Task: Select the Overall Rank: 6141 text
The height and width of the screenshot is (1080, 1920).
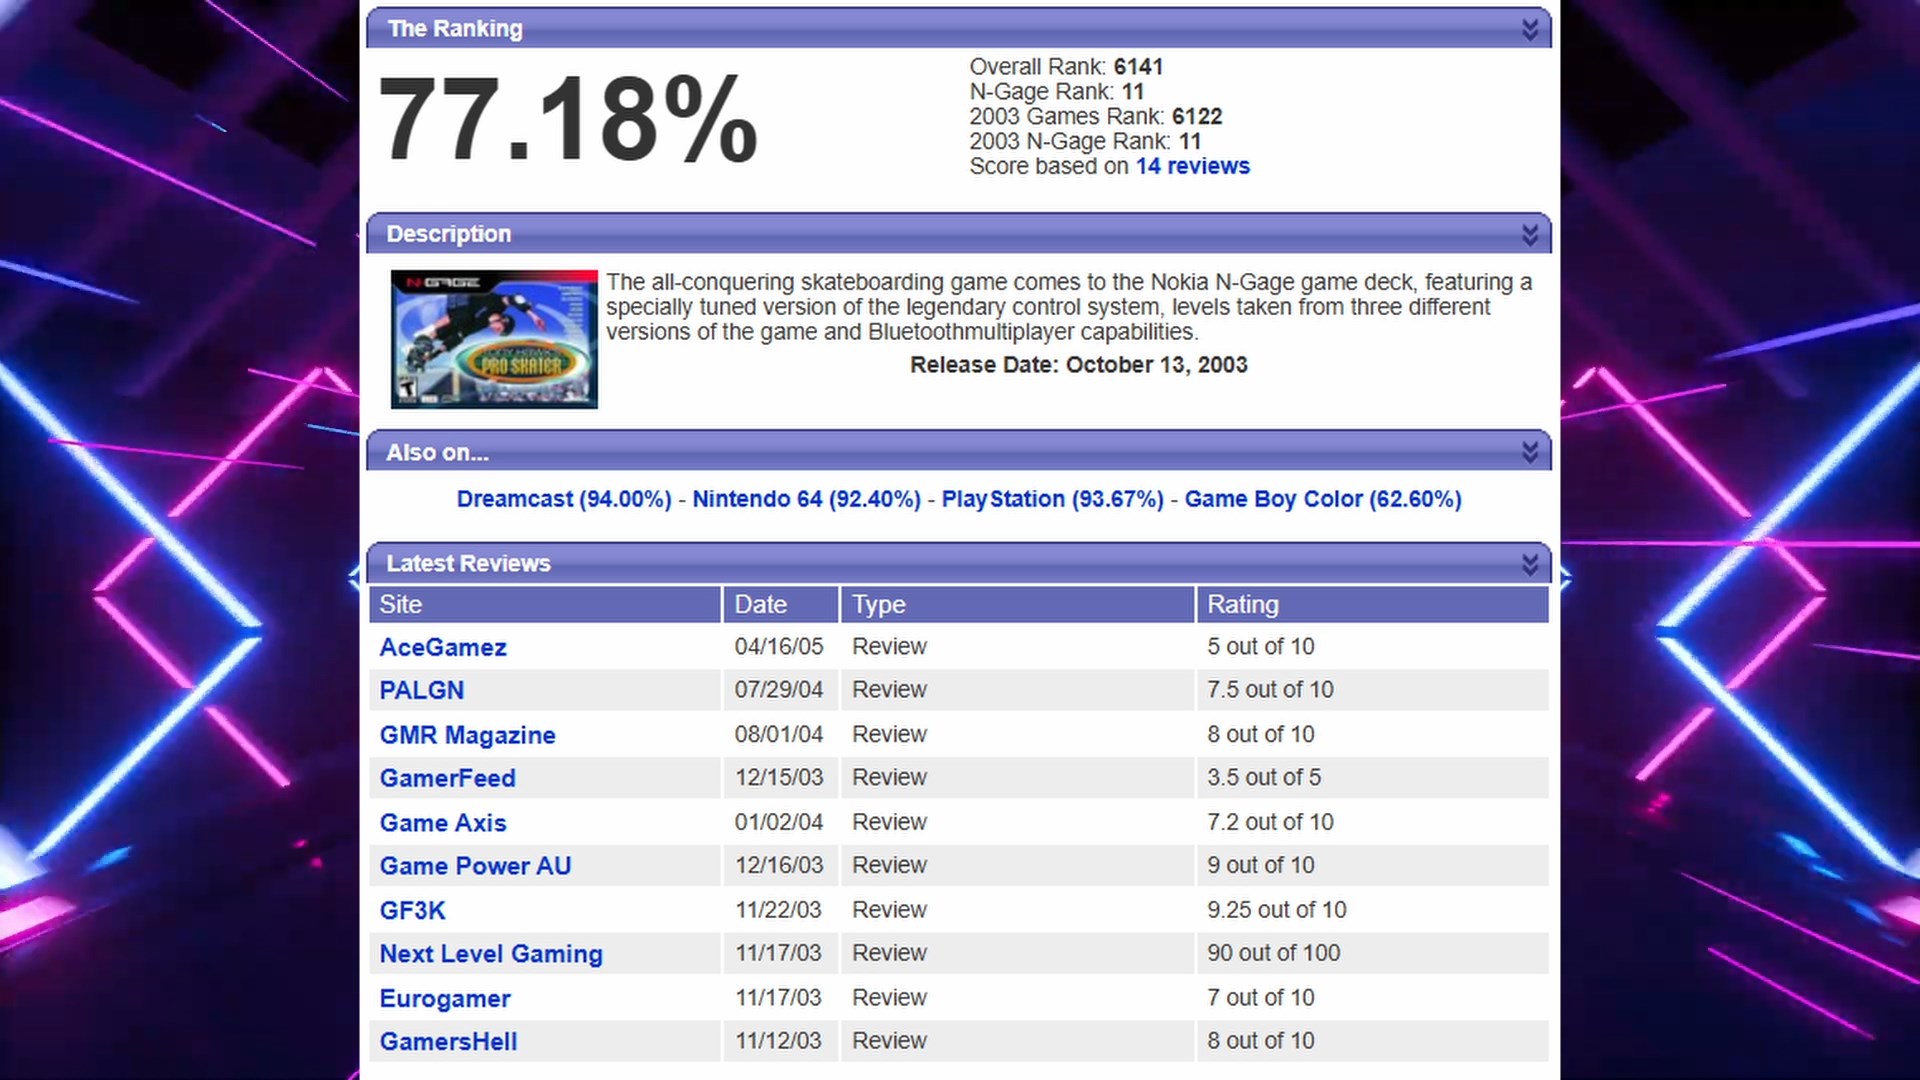Action: coord(1066,67)
